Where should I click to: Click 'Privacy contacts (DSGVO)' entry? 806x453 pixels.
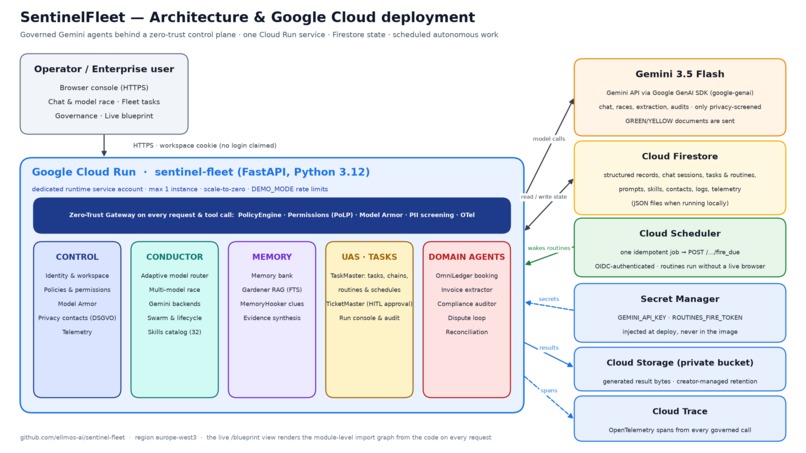click(x=77, y=318)
